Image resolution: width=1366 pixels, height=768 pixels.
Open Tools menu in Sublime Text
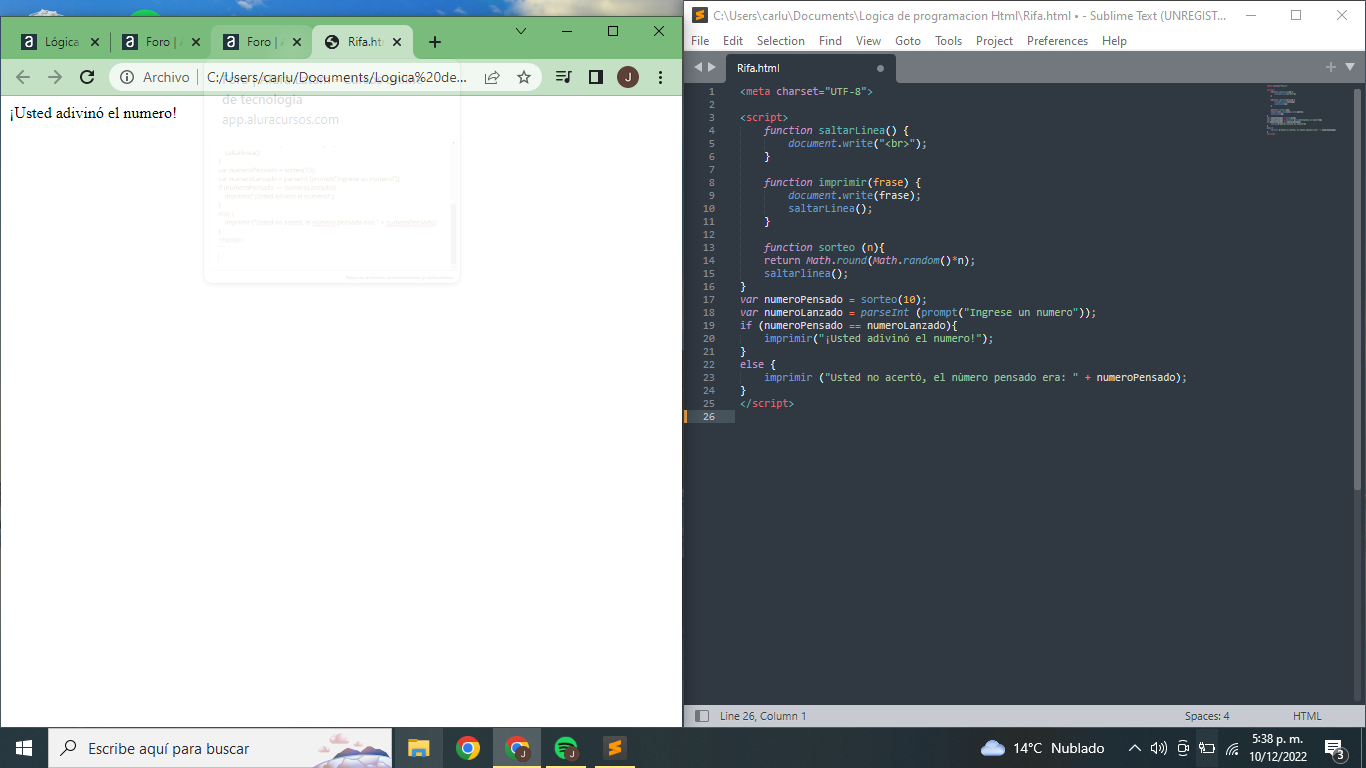click(948, 41)
